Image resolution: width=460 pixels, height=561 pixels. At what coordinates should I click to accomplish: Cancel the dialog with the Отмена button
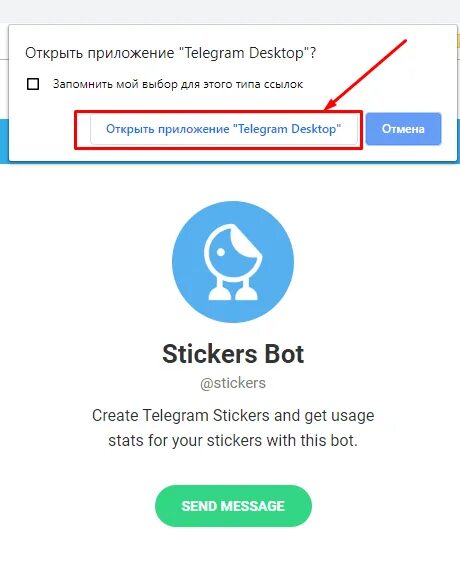point(403,129)
